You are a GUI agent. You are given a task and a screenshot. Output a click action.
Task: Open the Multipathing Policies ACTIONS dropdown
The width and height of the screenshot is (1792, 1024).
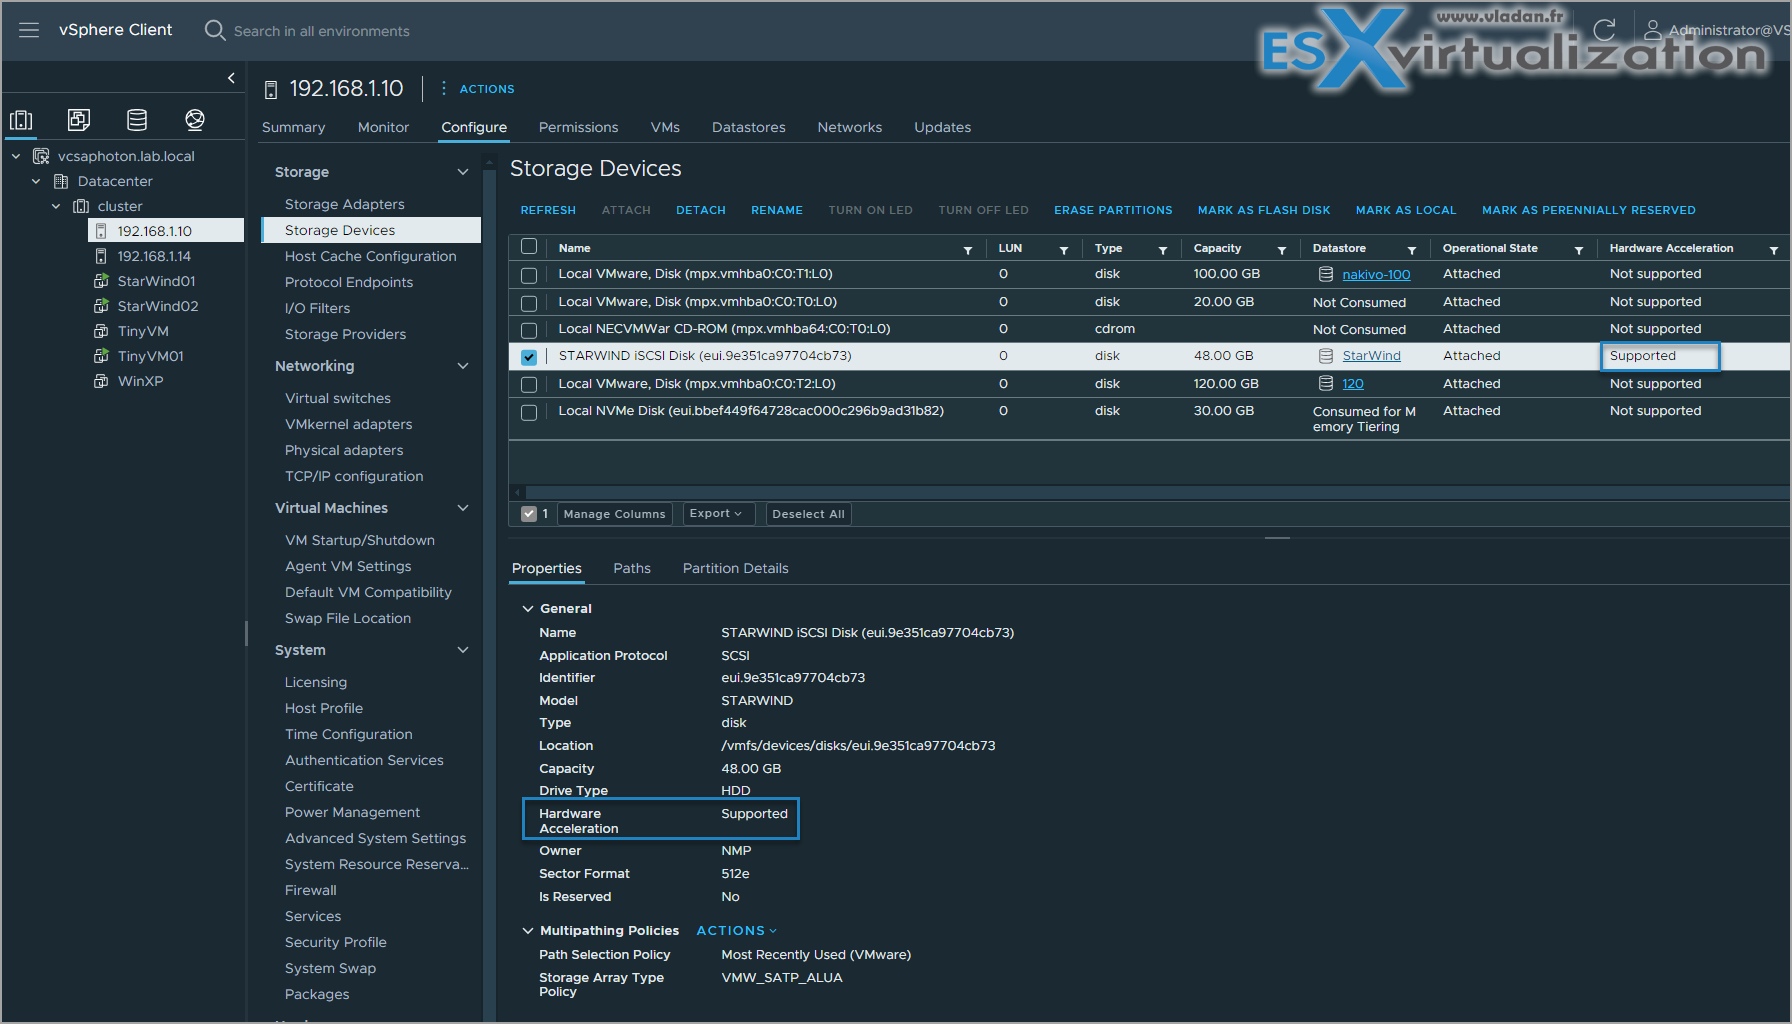coord(736,930)
